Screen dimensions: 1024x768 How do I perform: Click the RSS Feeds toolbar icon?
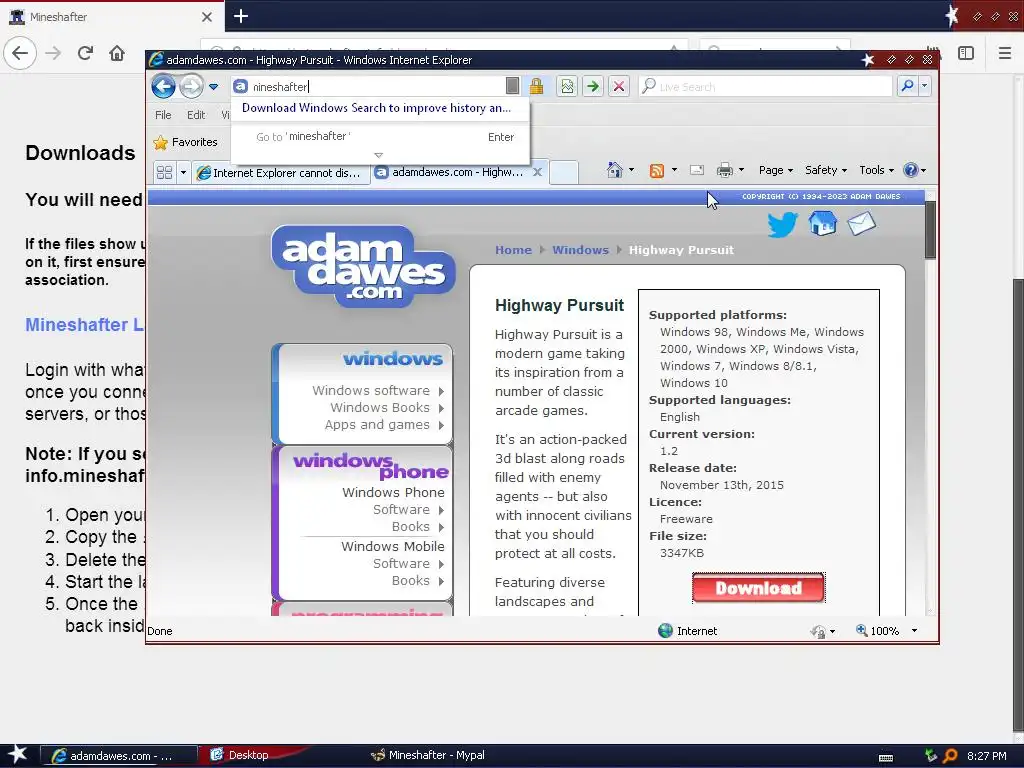pos(656,170)
